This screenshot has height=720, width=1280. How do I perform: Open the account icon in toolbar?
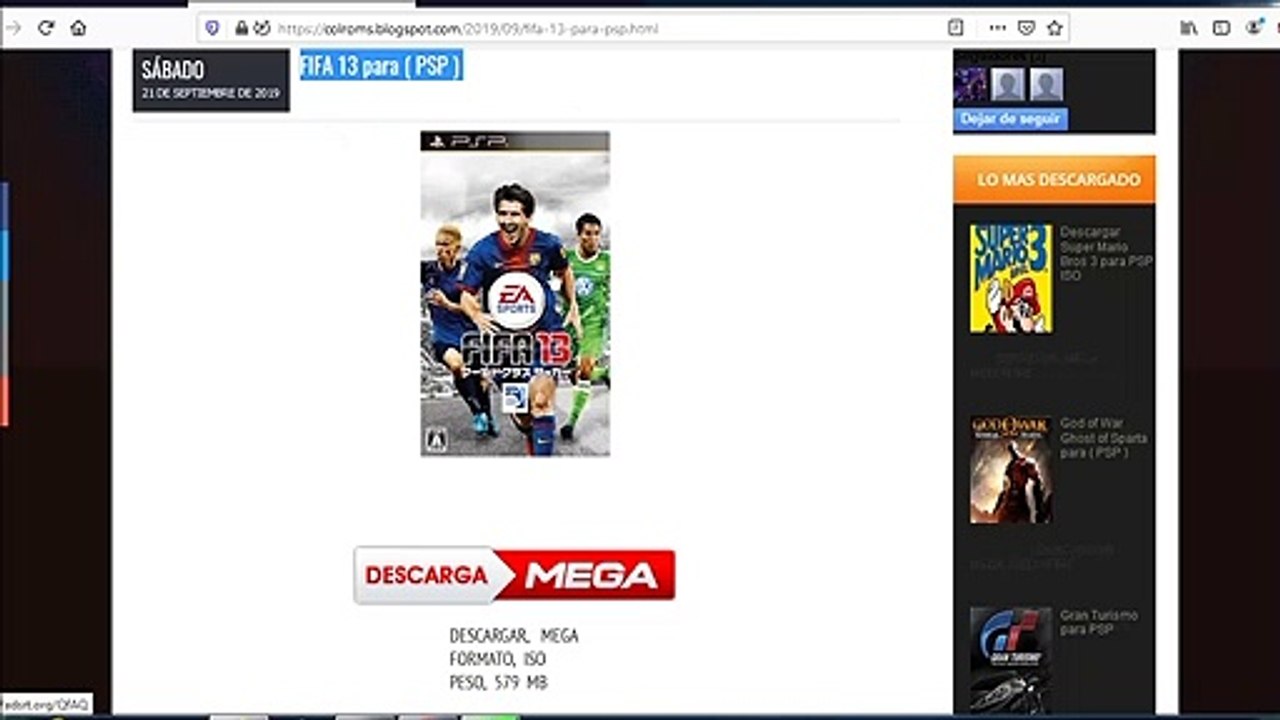tap(1254, 28)
